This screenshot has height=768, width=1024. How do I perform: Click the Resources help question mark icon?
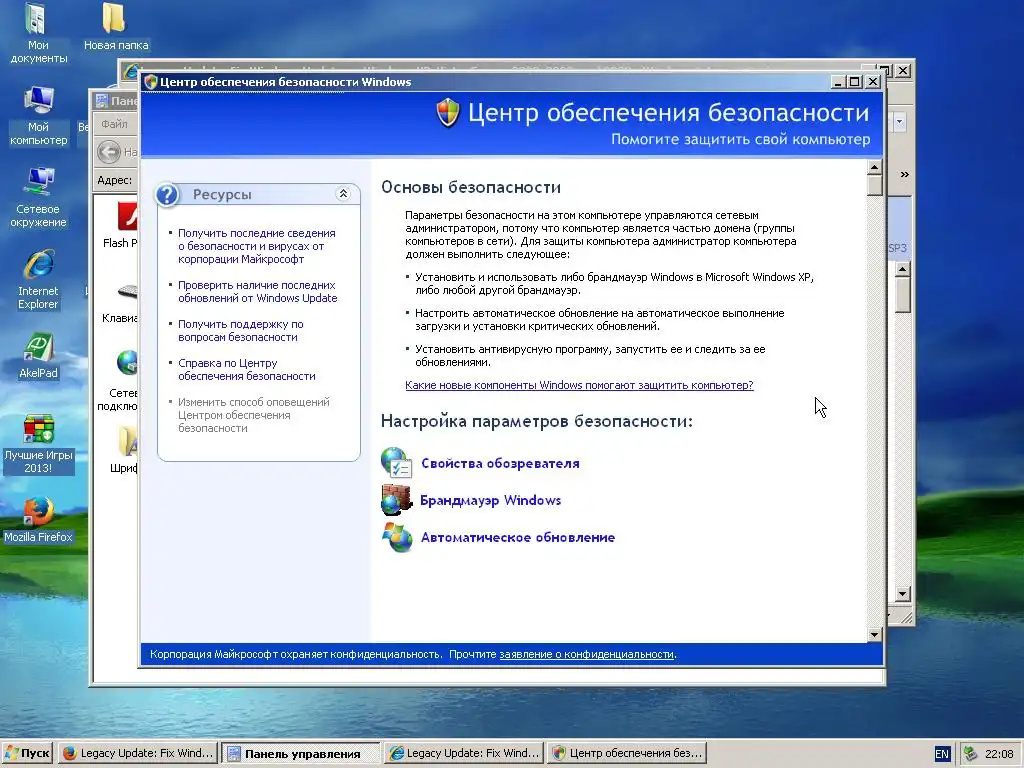pos(167,194)
